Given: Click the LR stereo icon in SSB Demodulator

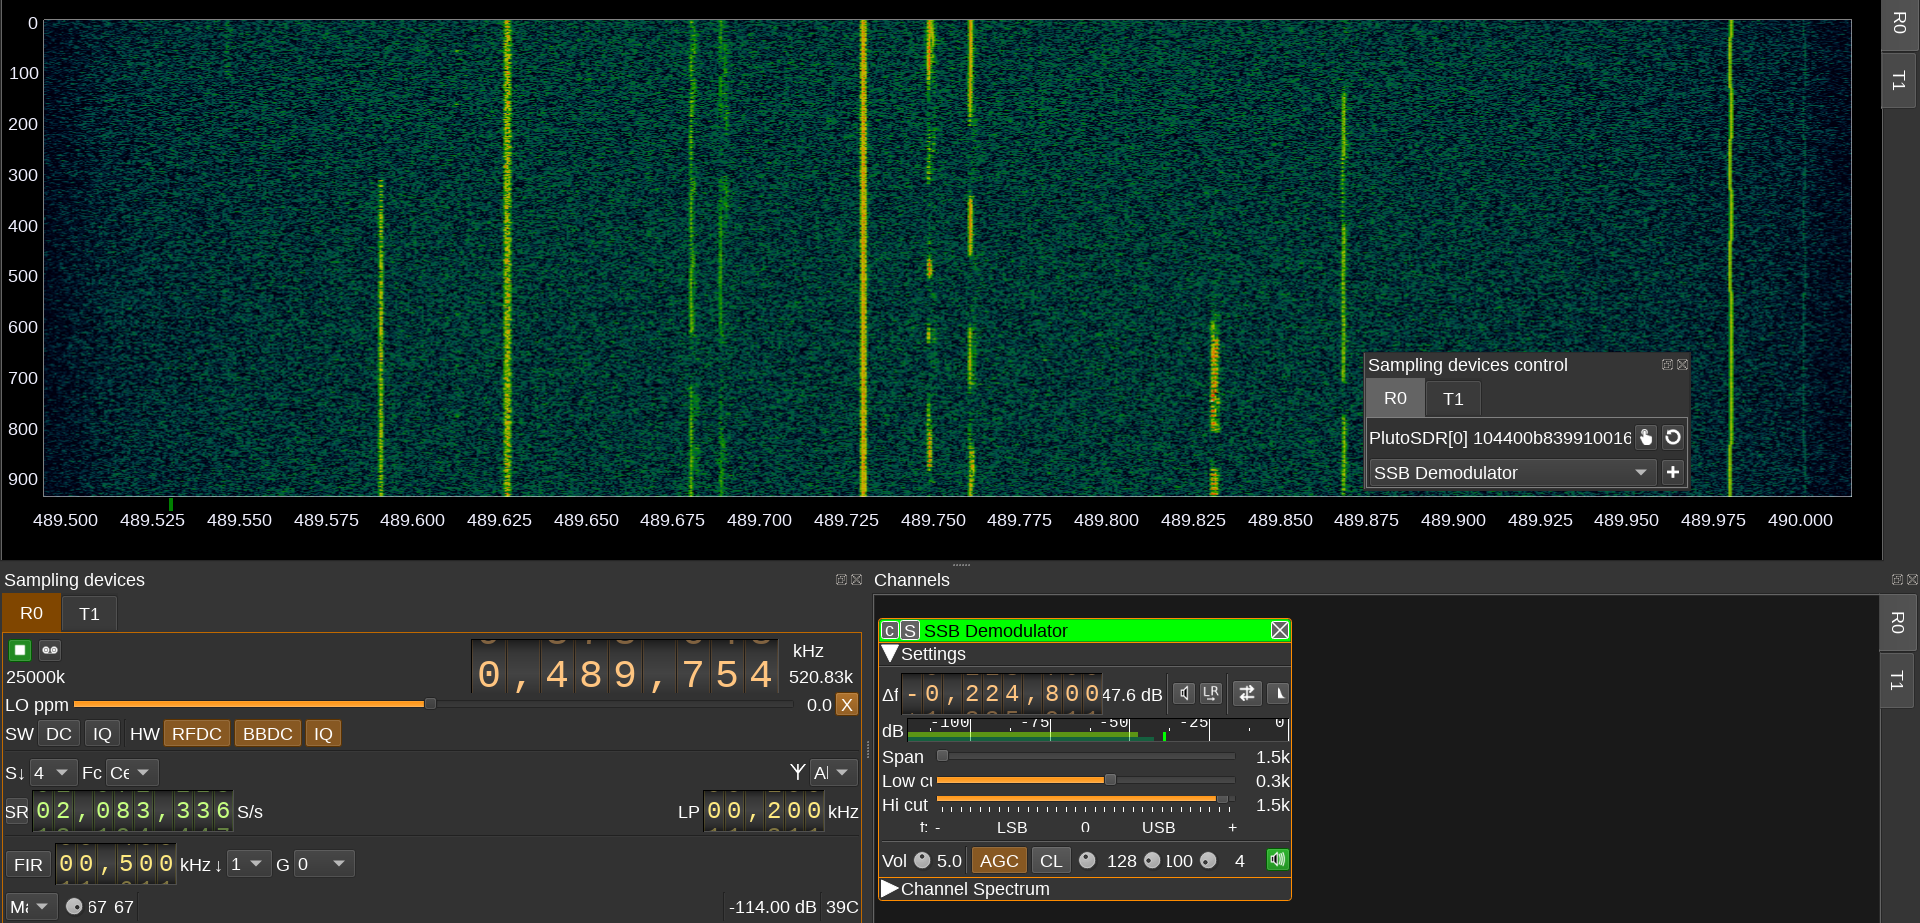Looking at the screenshot, I should [1211, 693].
